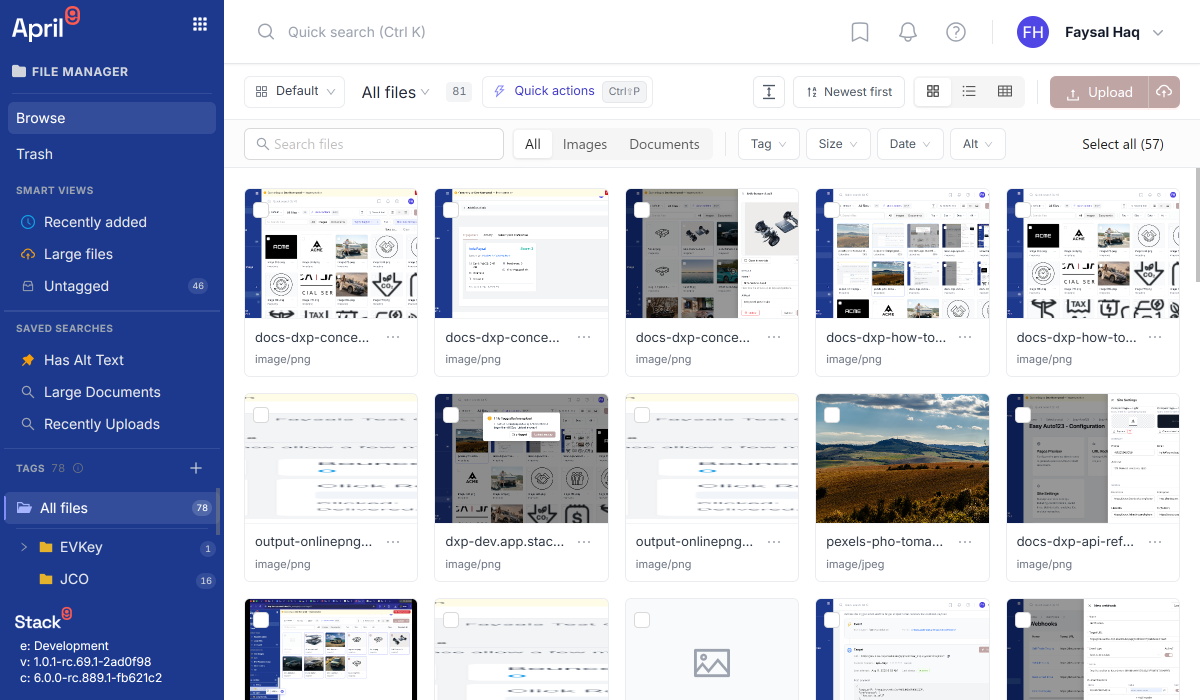Image resolution: width=1200 pixels, height=700 pixels.
Task: Click the Upload button
Action: click(1099, 92)
